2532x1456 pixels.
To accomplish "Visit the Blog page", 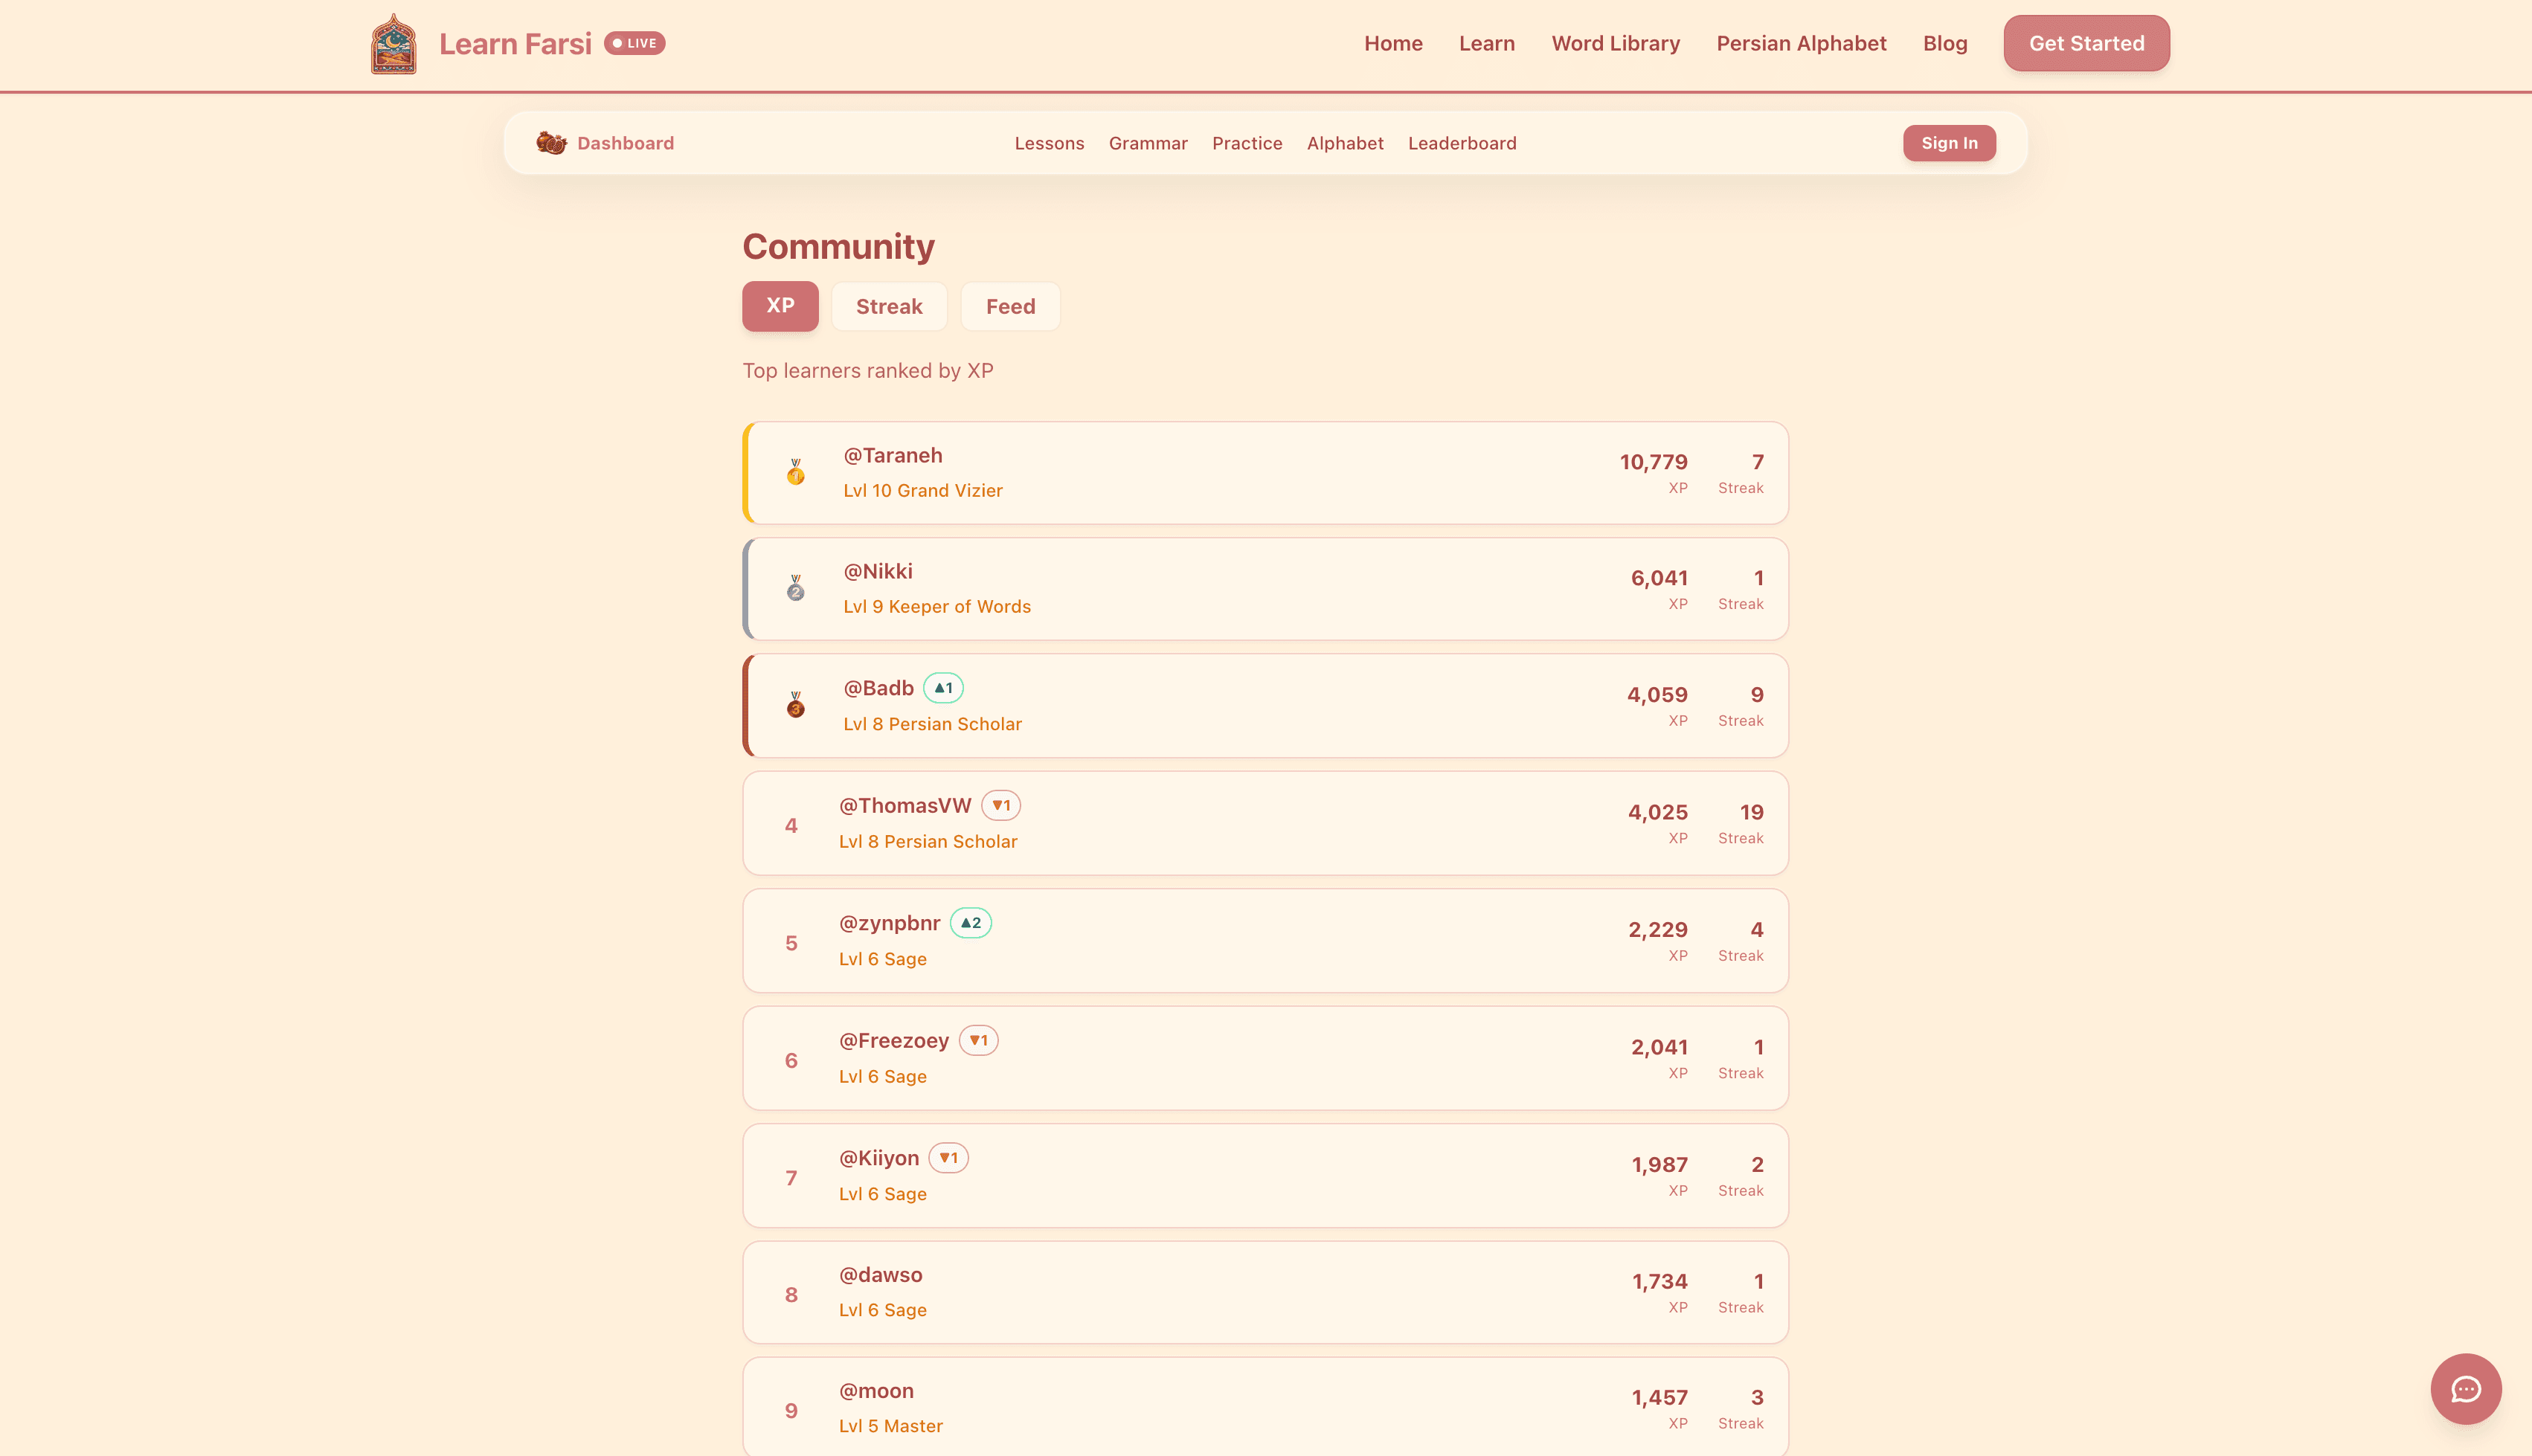I will [x=1945, y=43].
